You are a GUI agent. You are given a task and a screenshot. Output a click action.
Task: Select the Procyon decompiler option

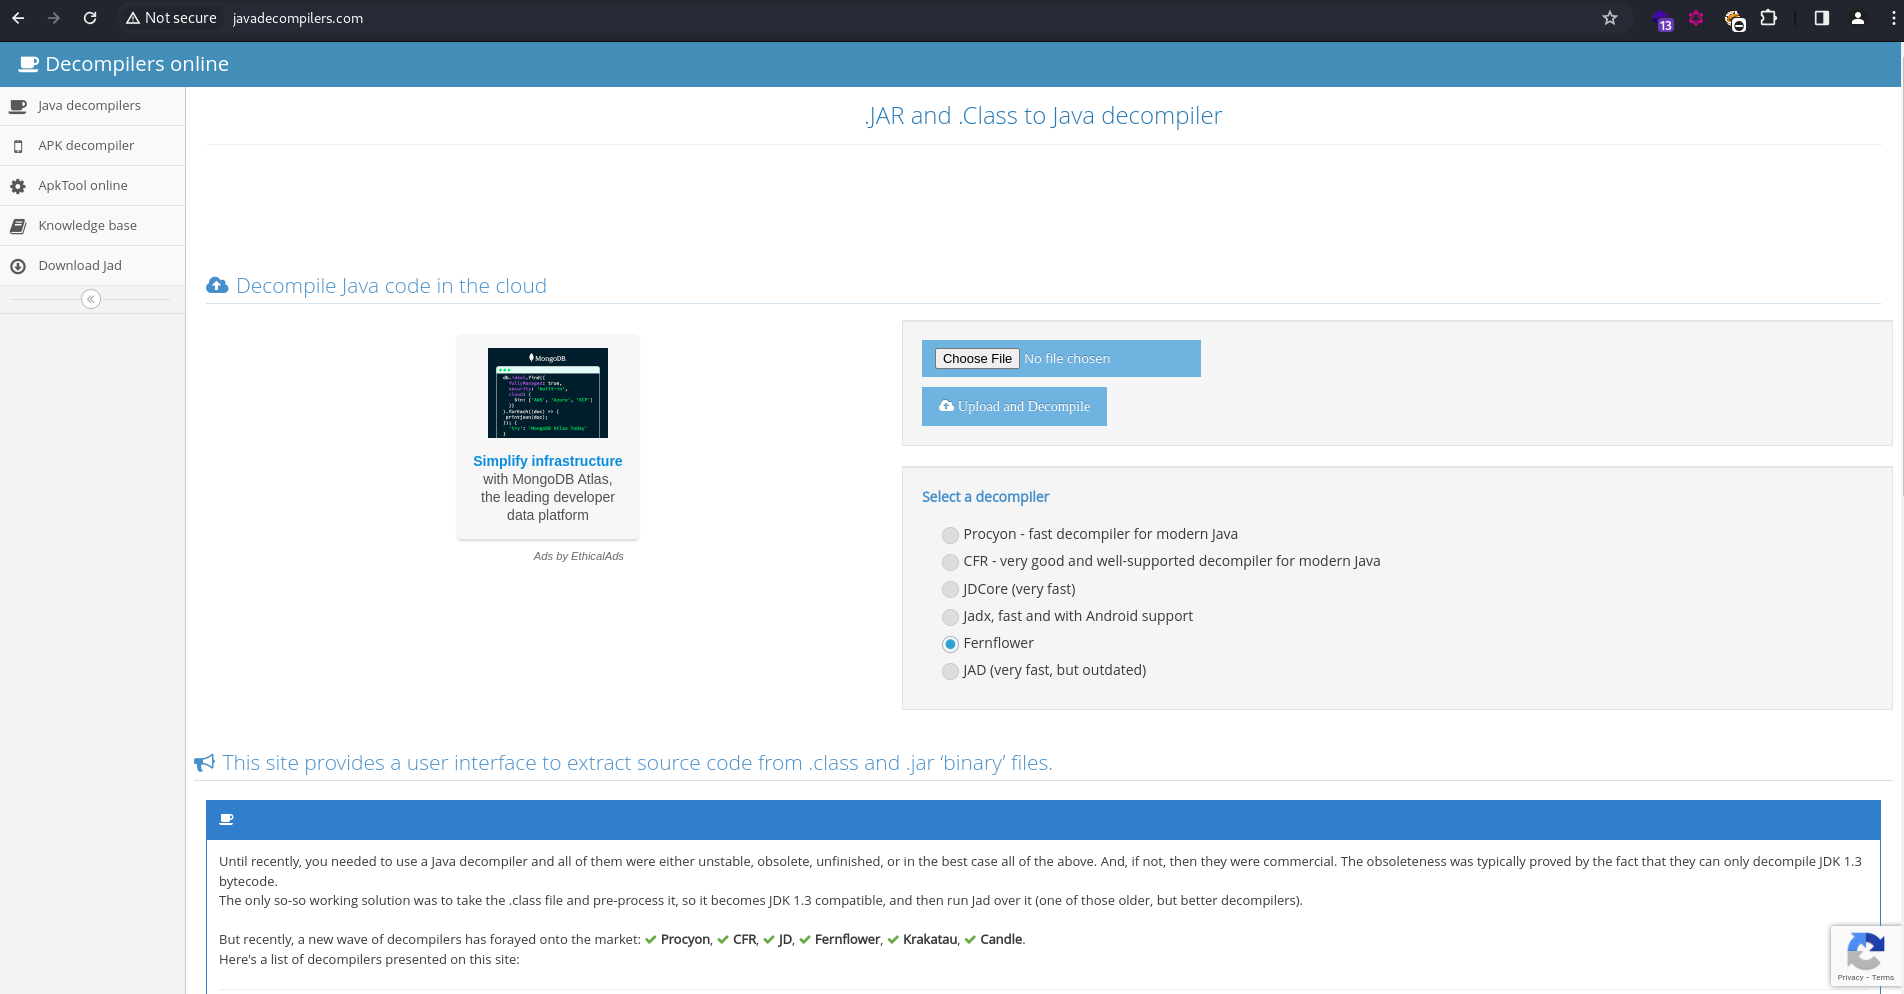pyautogui.click(x=950, y=535)
